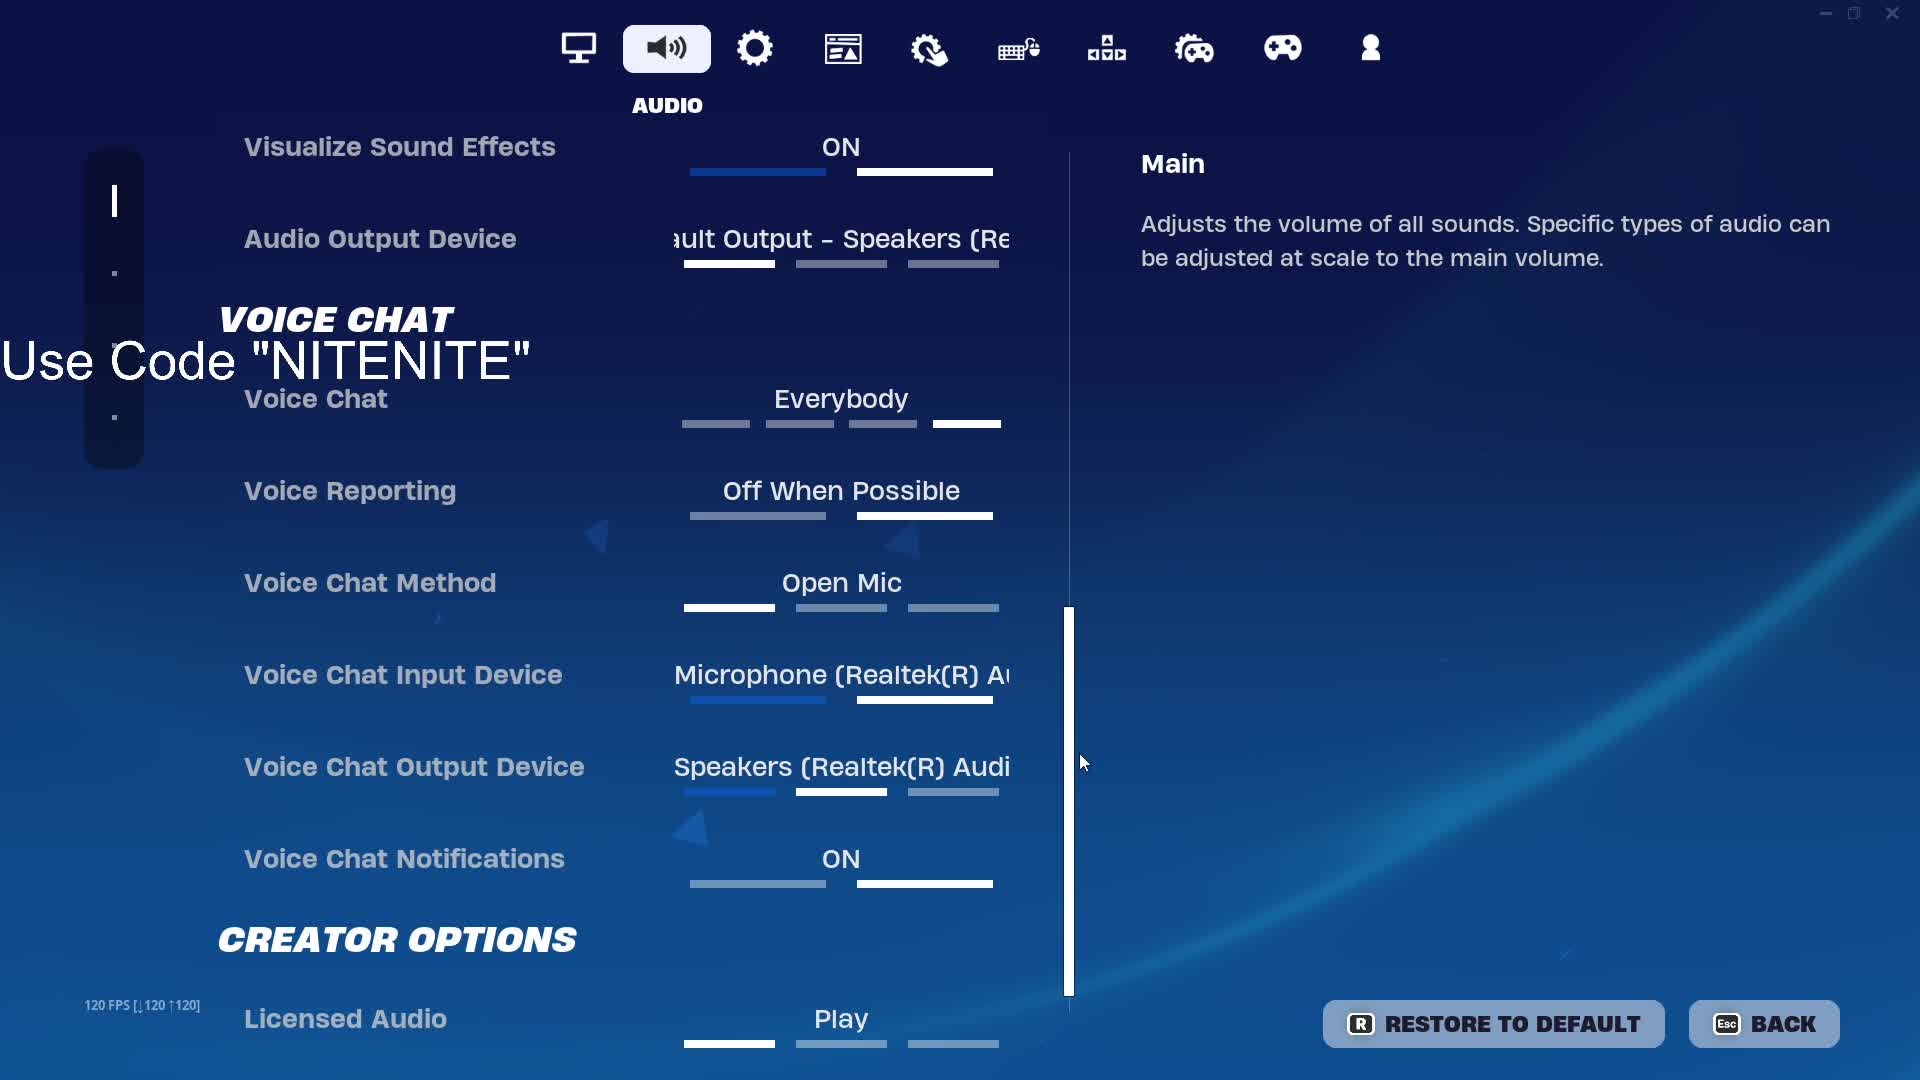Open the Video settings monitor tab
The height and width of the screenshot is (1080, 1920).
[578, 48]
